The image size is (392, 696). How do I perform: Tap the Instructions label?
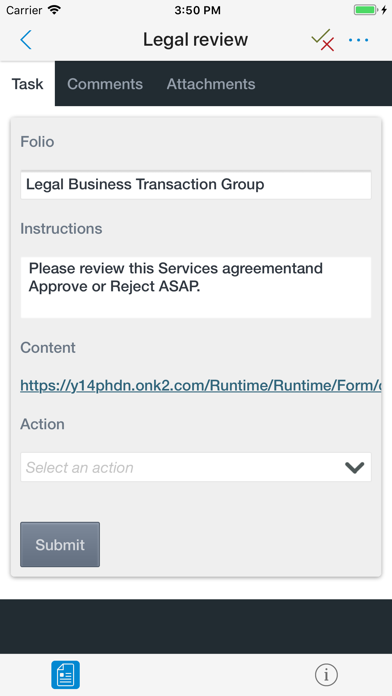tap(61, 228)
